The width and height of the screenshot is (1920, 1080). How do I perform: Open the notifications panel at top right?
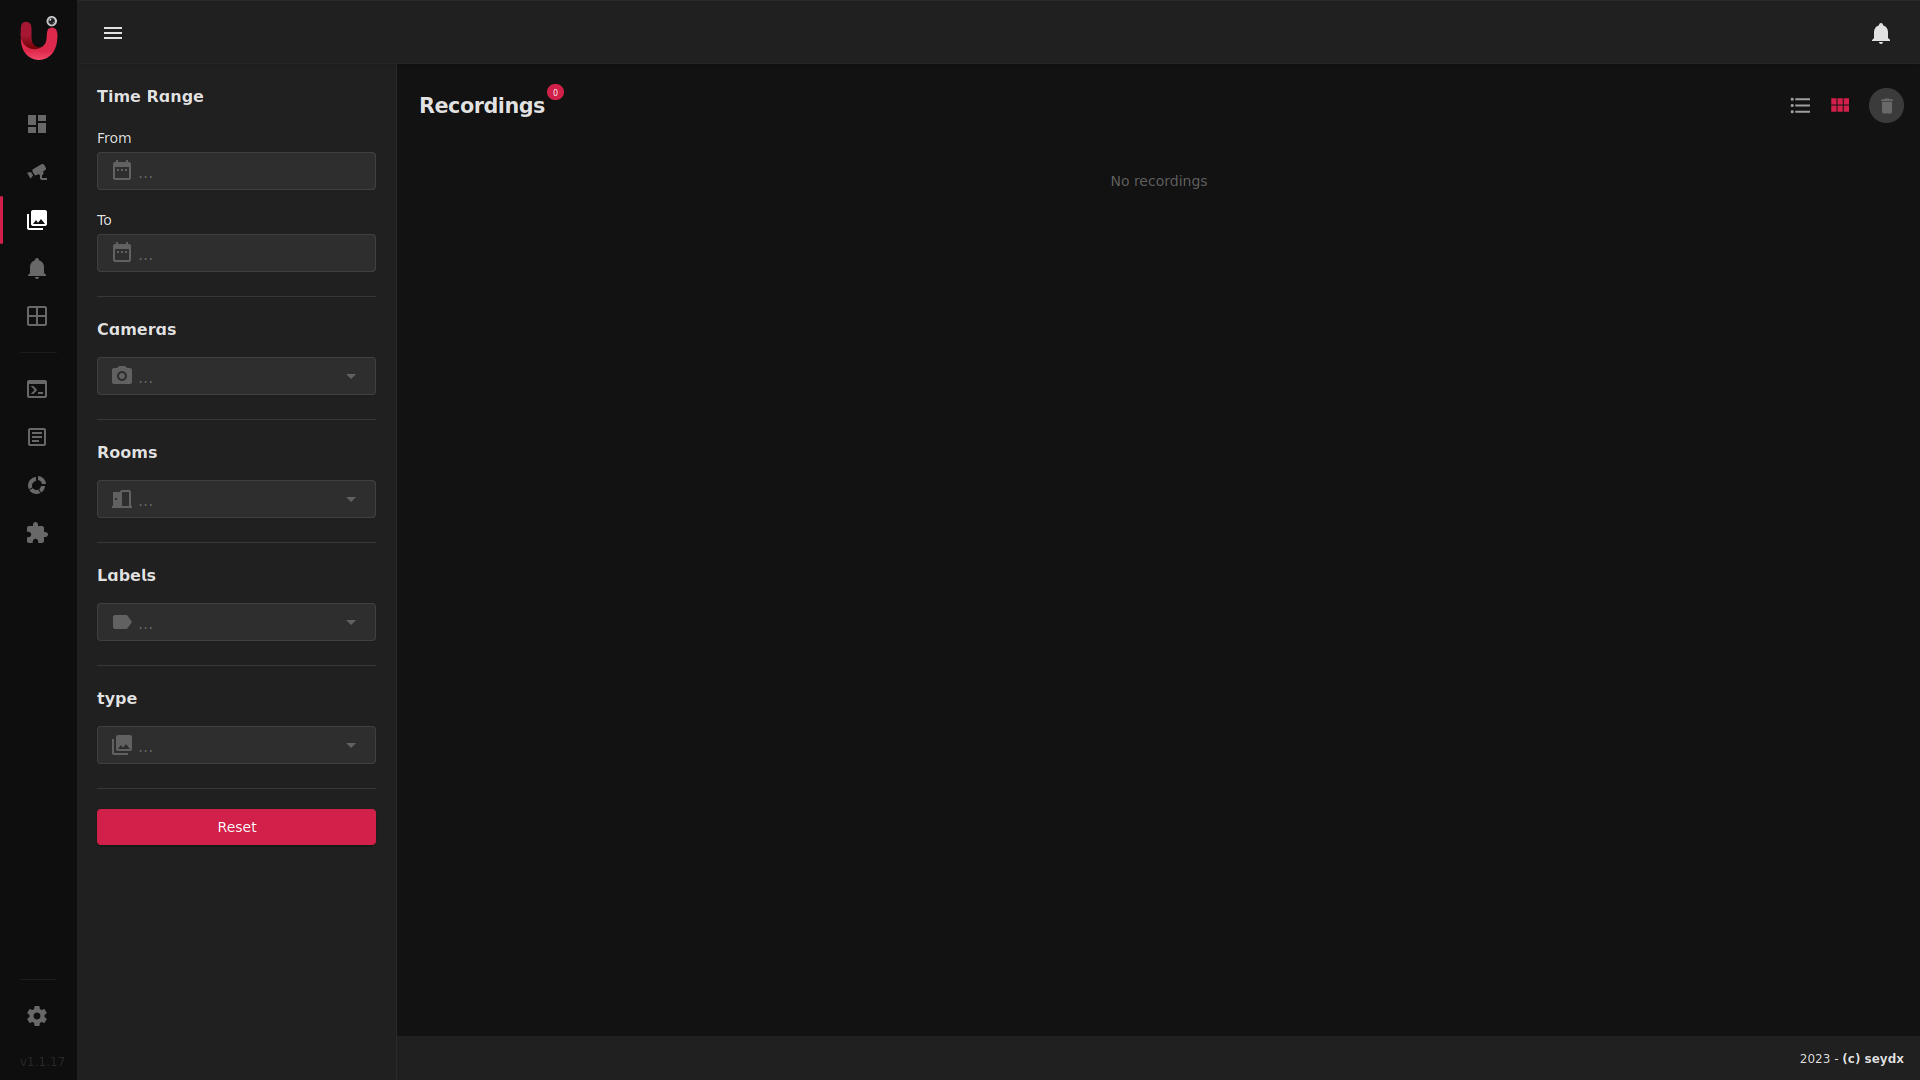1881,33
